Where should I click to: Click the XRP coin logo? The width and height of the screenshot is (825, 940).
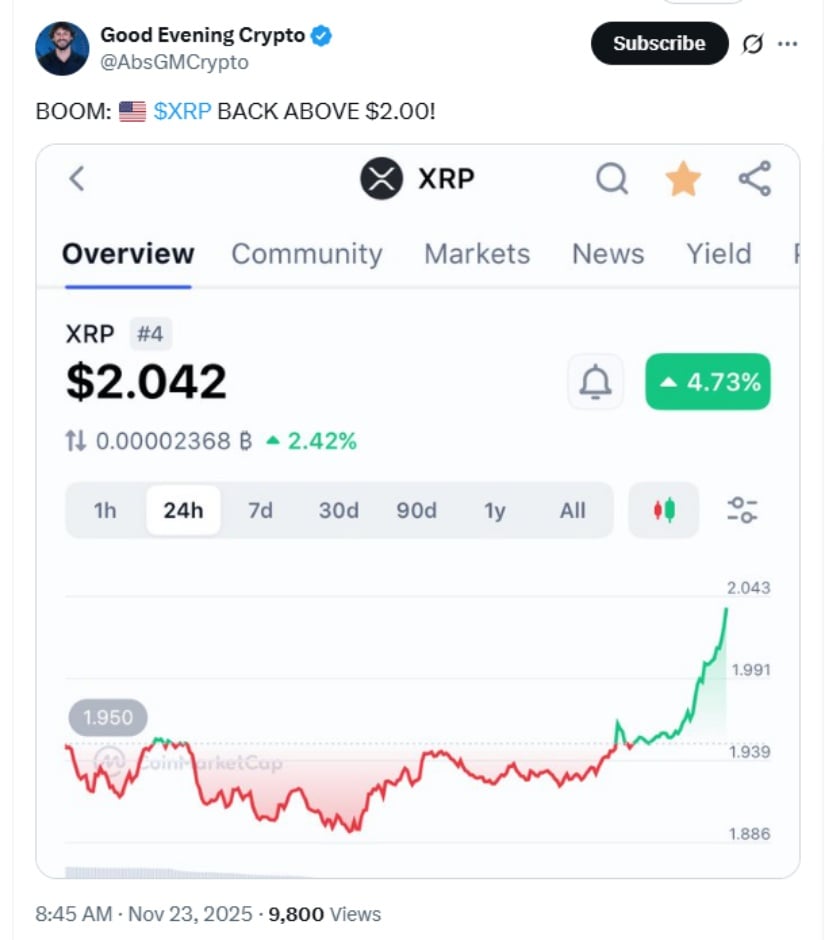pos(381,179)
